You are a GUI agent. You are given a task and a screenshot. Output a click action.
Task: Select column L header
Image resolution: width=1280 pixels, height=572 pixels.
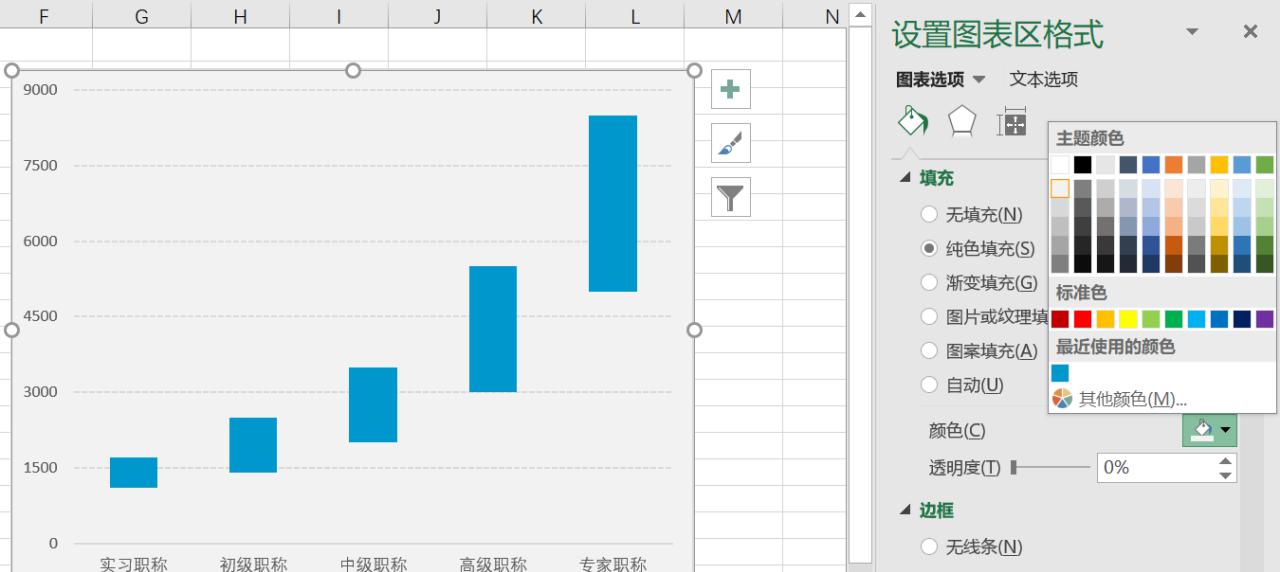tap(635, 14)
